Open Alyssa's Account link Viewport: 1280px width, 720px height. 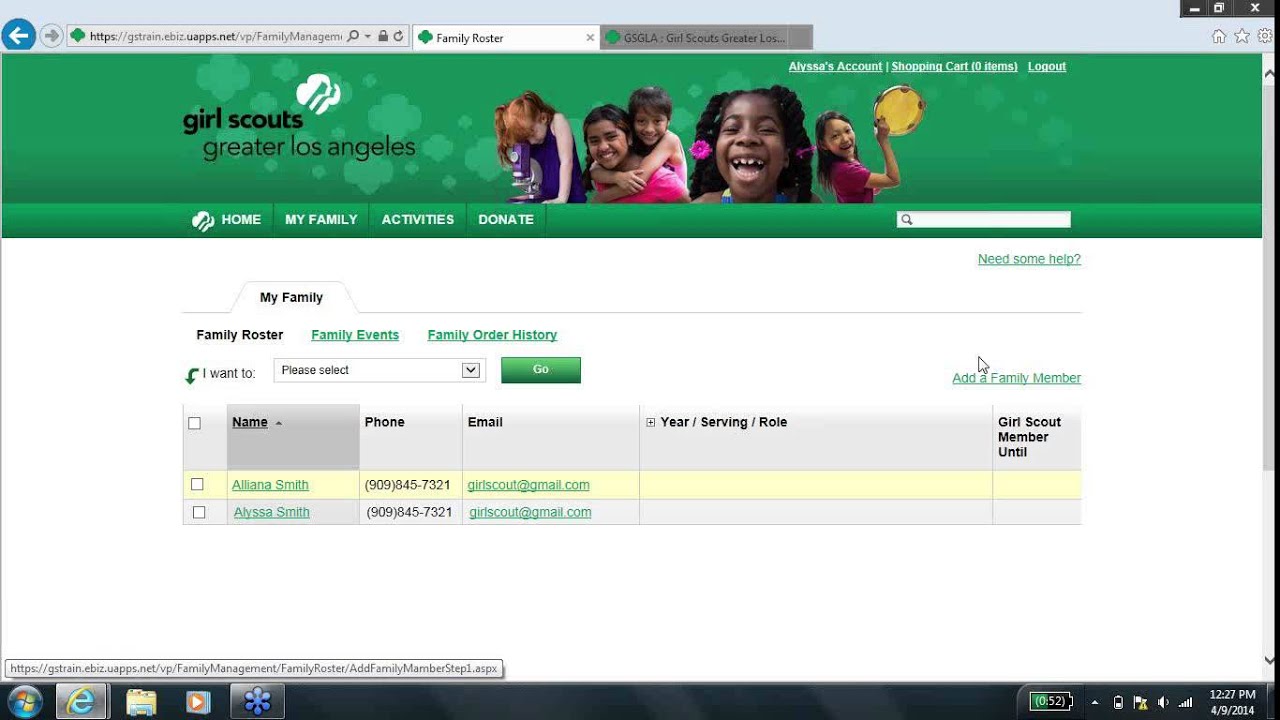(835, 67)
